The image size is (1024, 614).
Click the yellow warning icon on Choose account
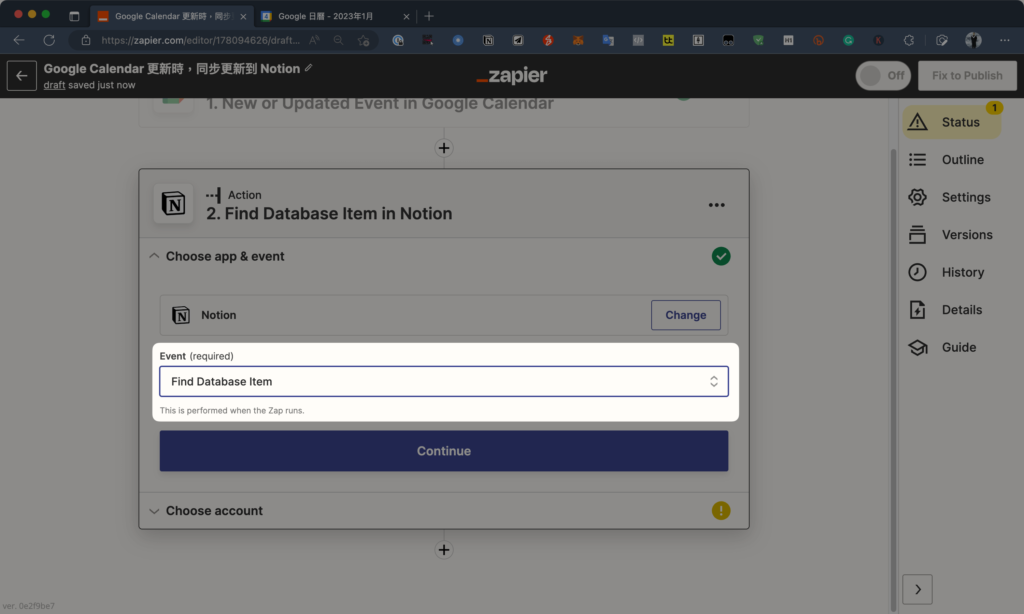coord(721,511)
